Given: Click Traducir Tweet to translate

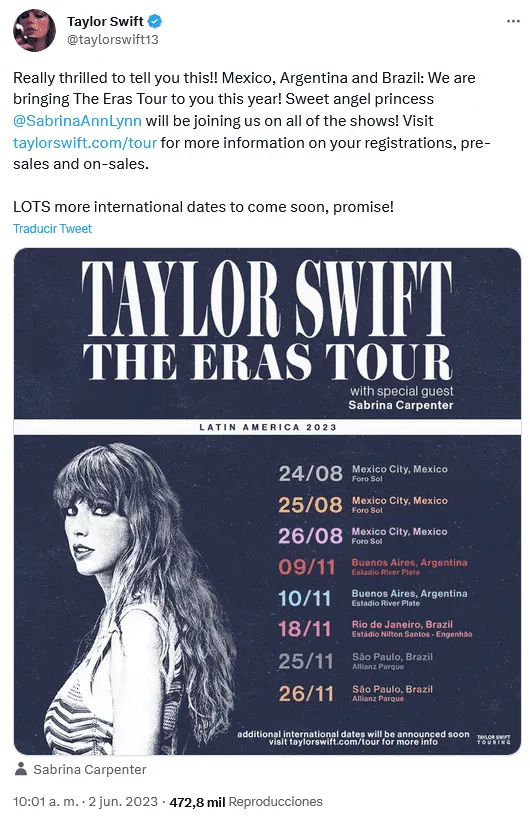Looking at the screenshot, I should click(52, 229).
